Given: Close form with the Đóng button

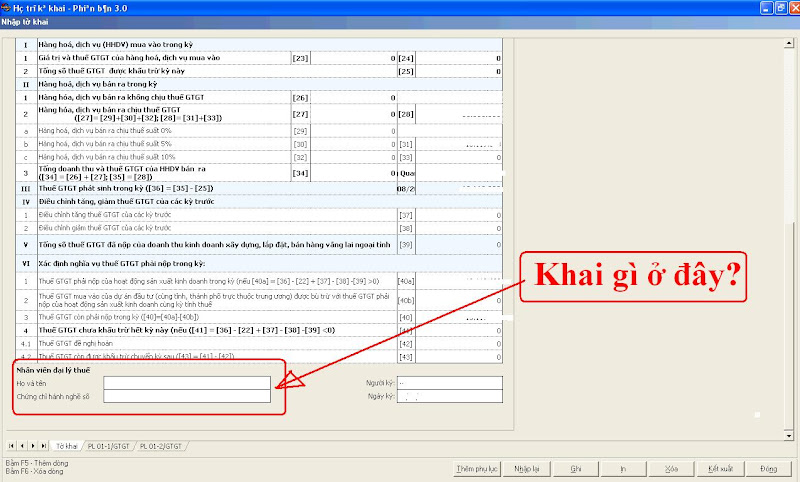Looking at the screenshot, I should 769,467.
